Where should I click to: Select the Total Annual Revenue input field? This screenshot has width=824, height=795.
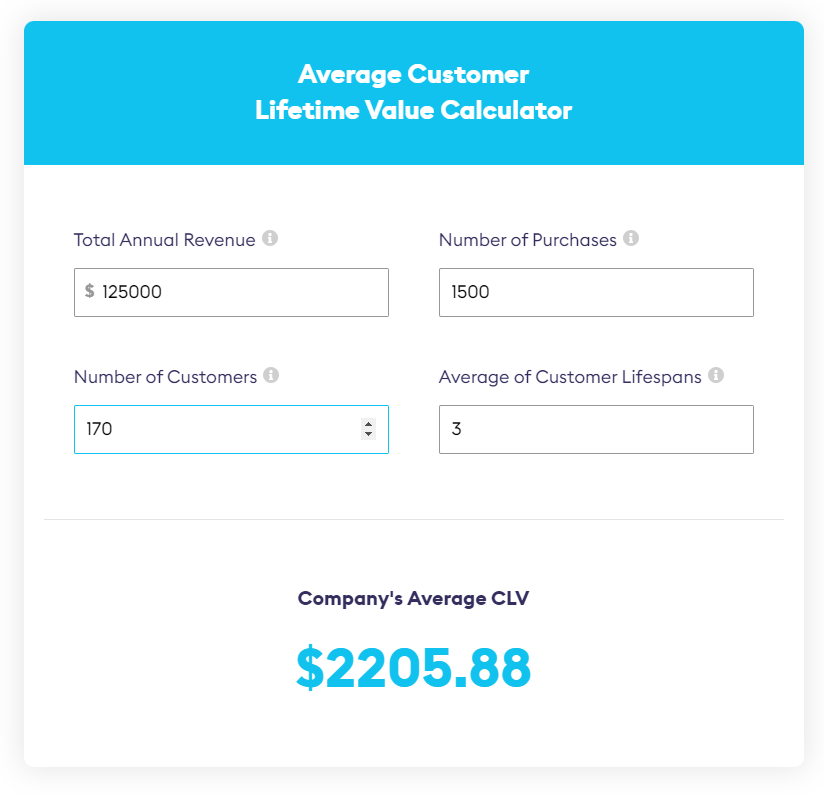tap(230, 292)
